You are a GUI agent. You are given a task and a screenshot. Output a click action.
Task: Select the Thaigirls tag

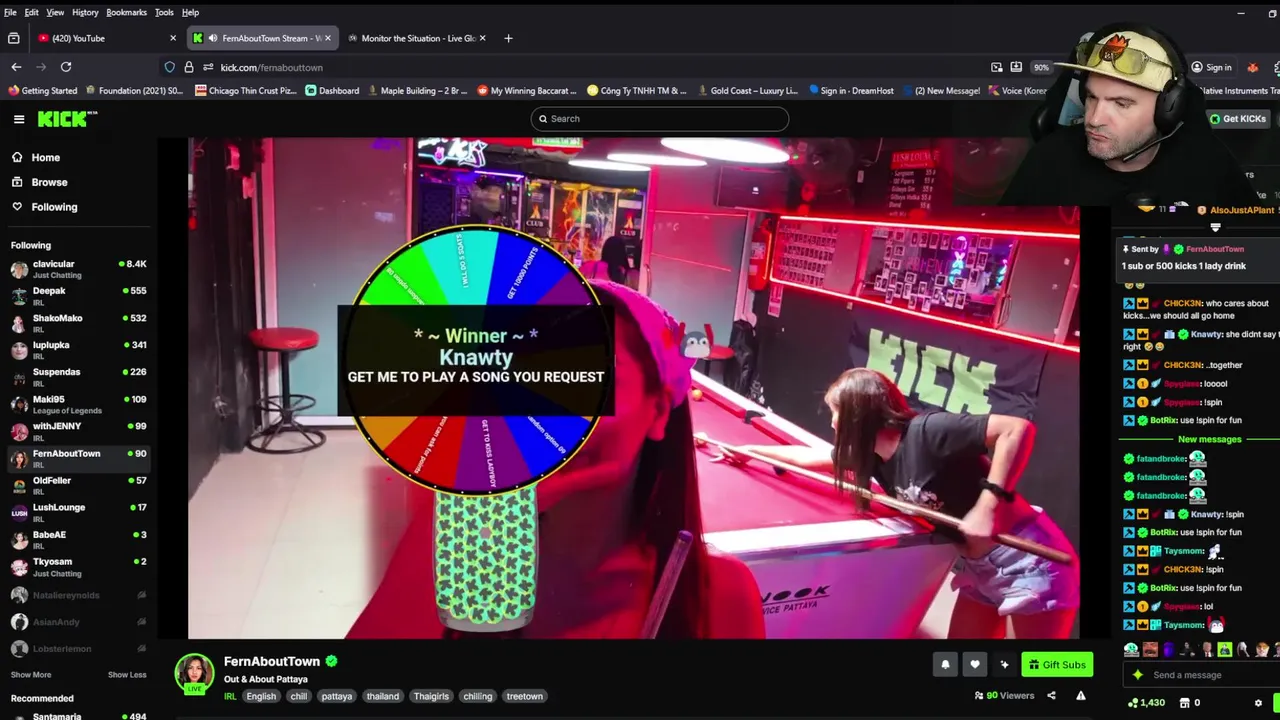coord(432,697)
